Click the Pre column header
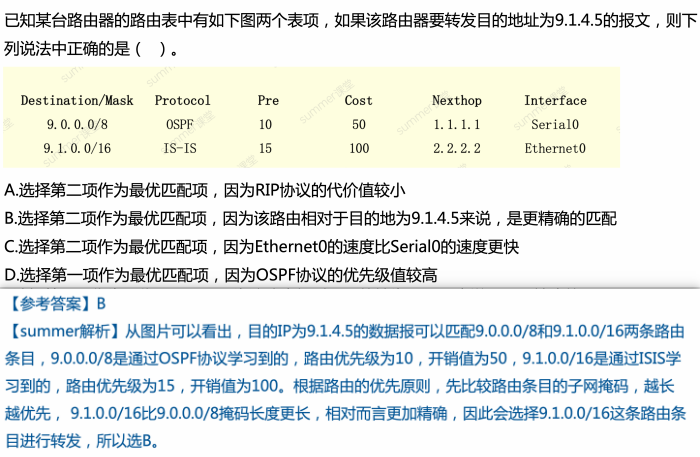Viewport: 700px width, 457px height. coord(268,101)
